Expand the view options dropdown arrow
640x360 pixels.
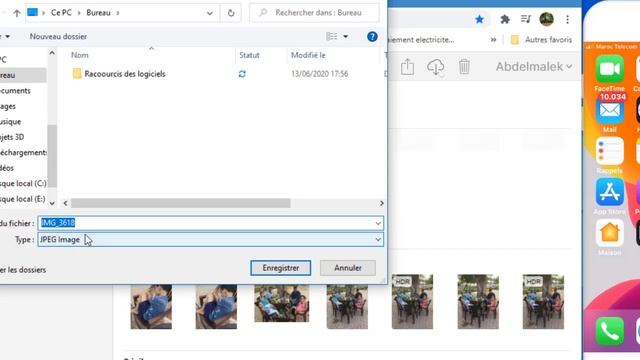[x=346, y=37]
